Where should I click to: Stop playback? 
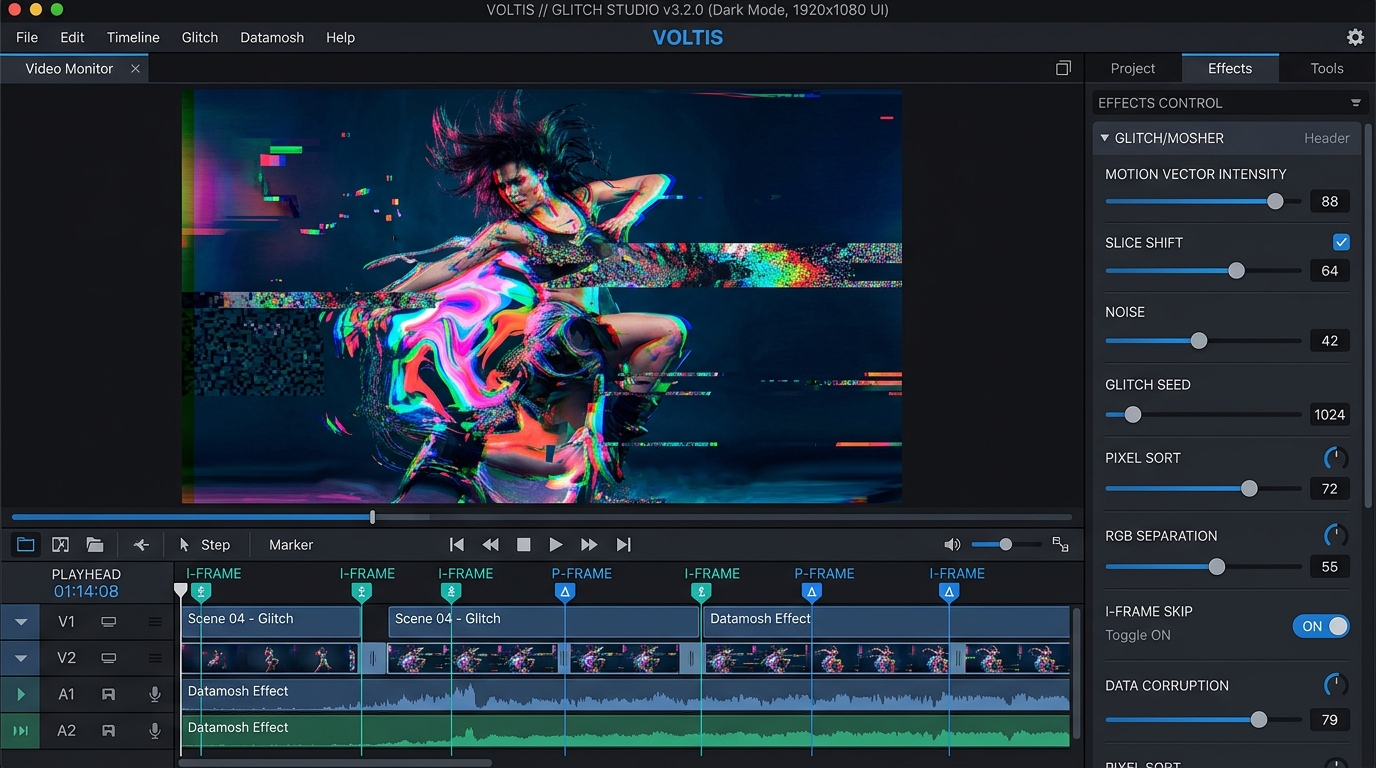tap(523, 545)
